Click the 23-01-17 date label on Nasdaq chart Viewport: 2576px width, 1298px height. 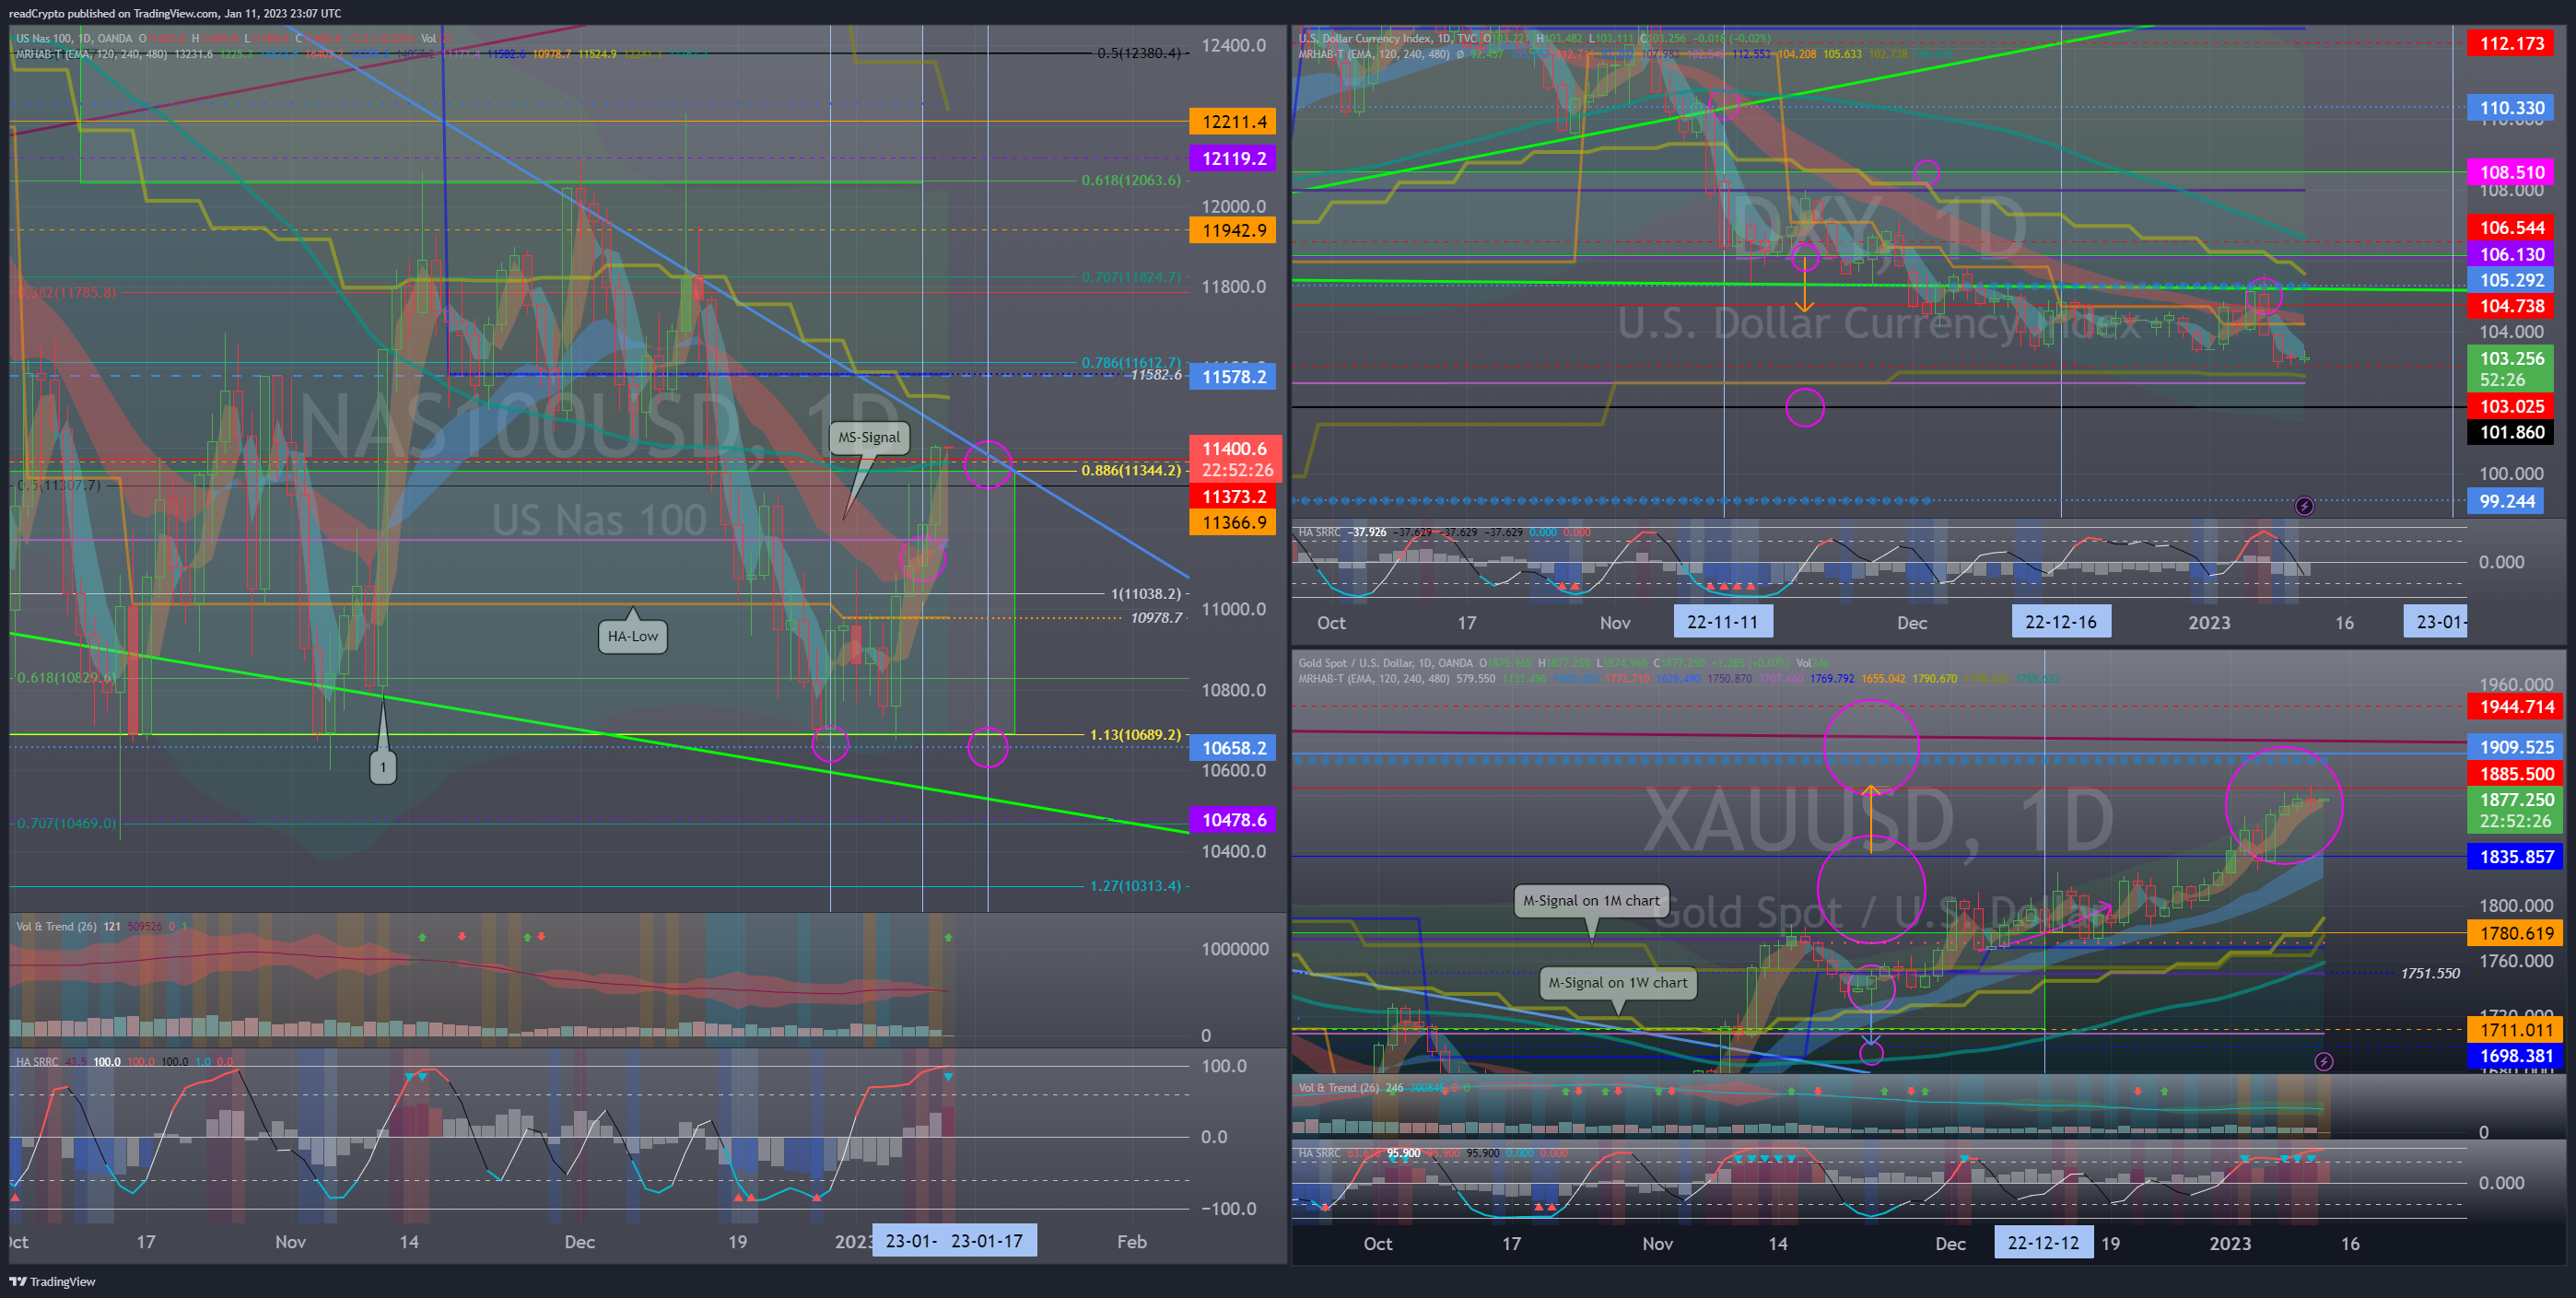[986, 1241]
